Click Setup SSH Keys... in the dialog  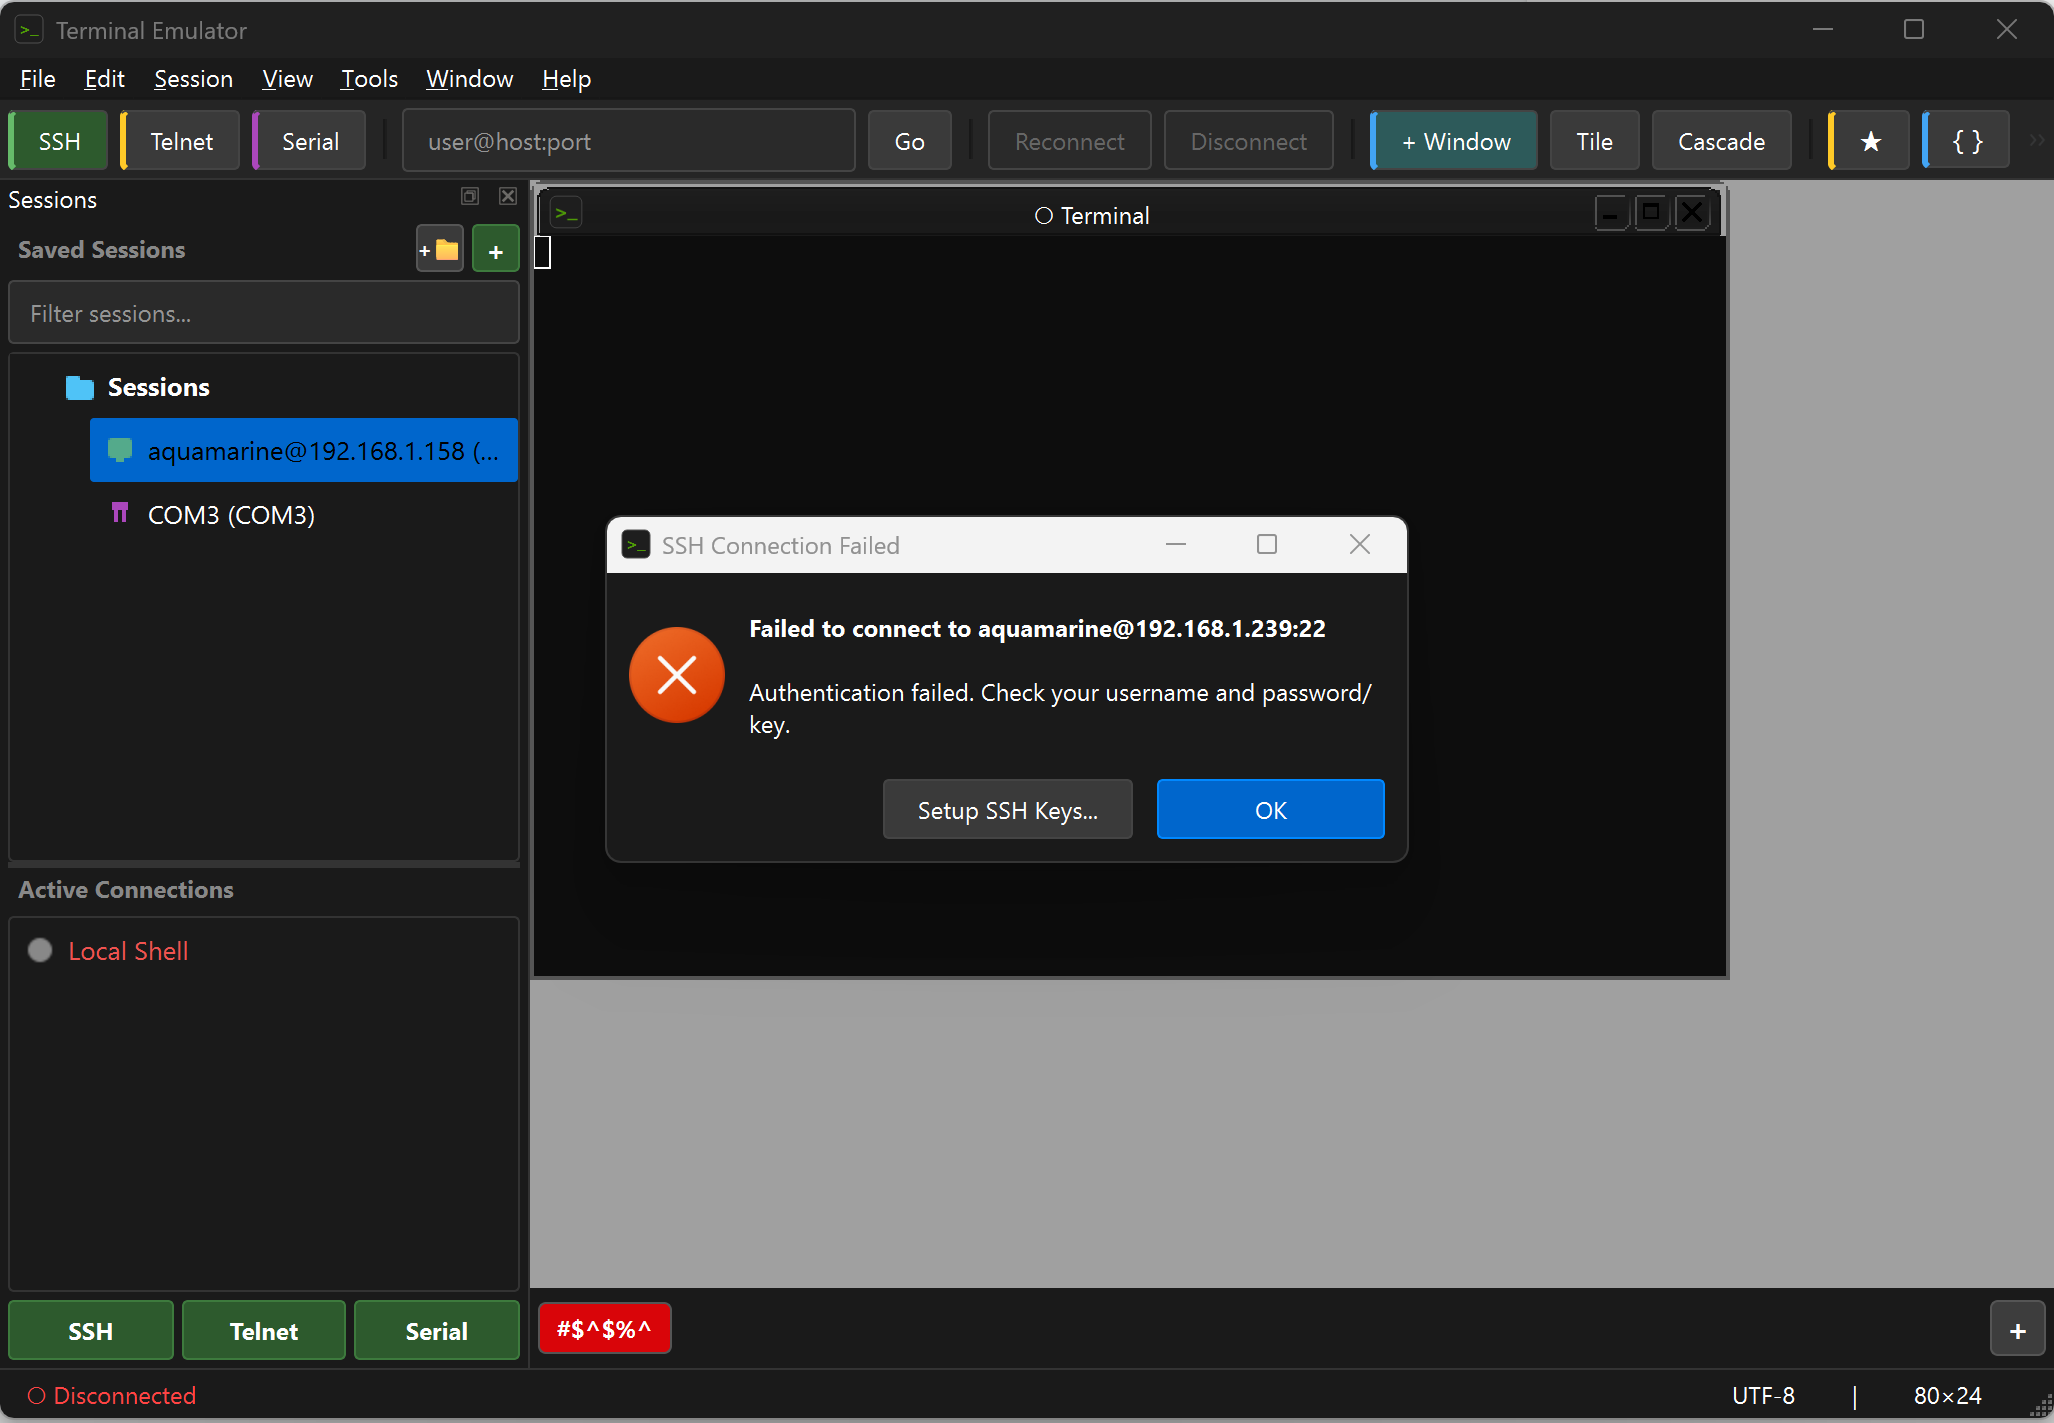pyautogui.click(x=1008, y=809)
